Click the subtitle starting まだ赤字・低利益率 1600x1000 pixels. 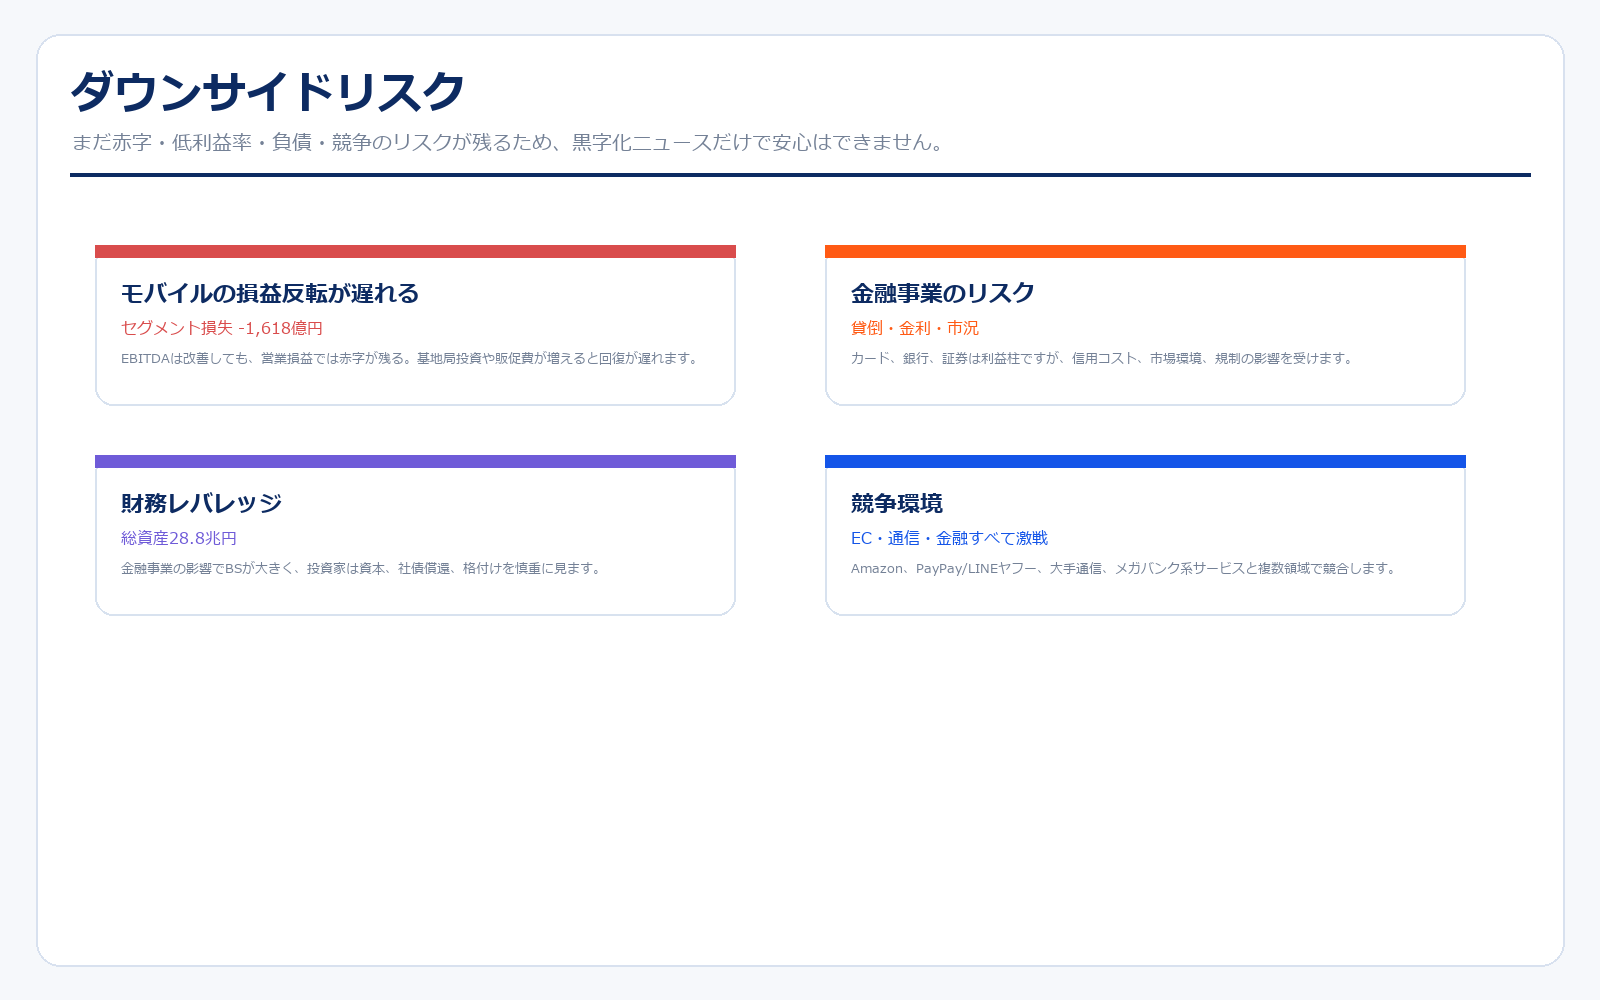tap(509, 142)
